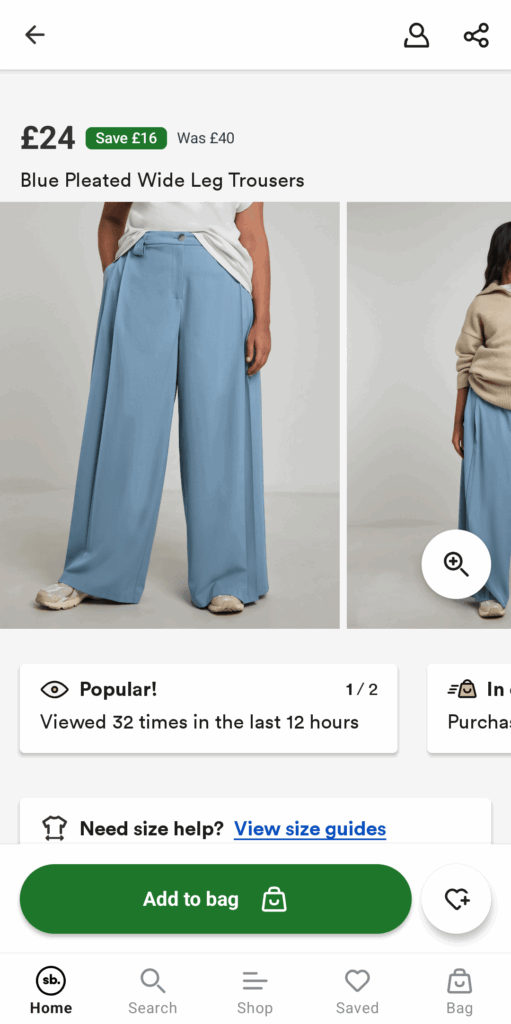Viewport: 511px width, 1024px height.
Task: Go to the Home tab
Action: pyautogui.click(x=51, y=991)
